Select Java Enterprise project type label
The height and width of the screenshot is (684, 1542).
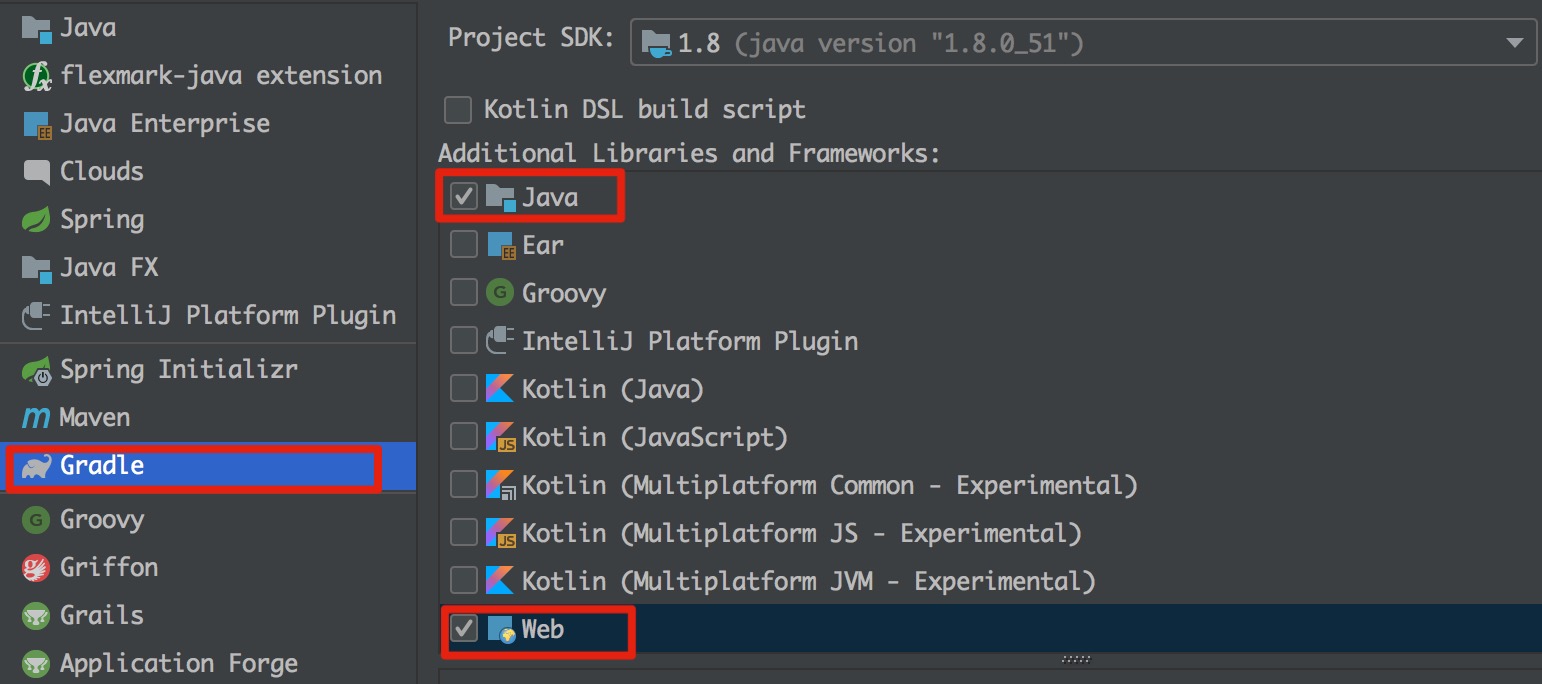pyautogui.click(x=165, y=124)
